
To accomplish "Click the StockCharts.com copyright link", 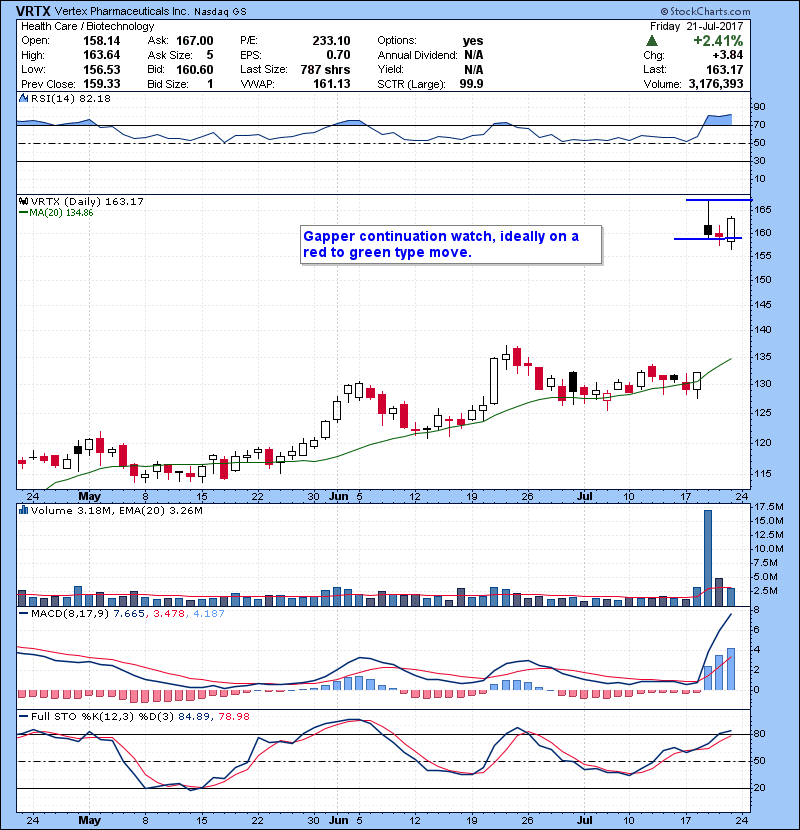I will pyautogui.click(x=705, y=11).
